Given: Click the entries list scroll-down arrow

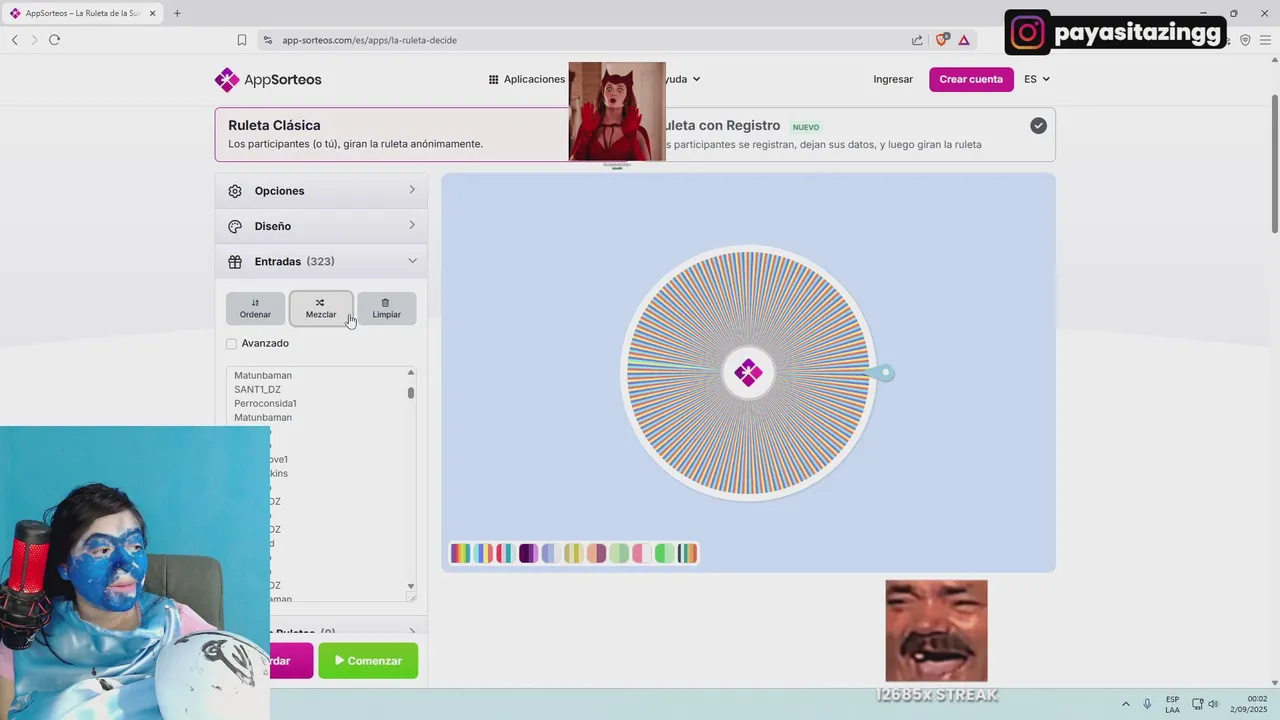Looking at the screenshot, I should coord(411,586).
